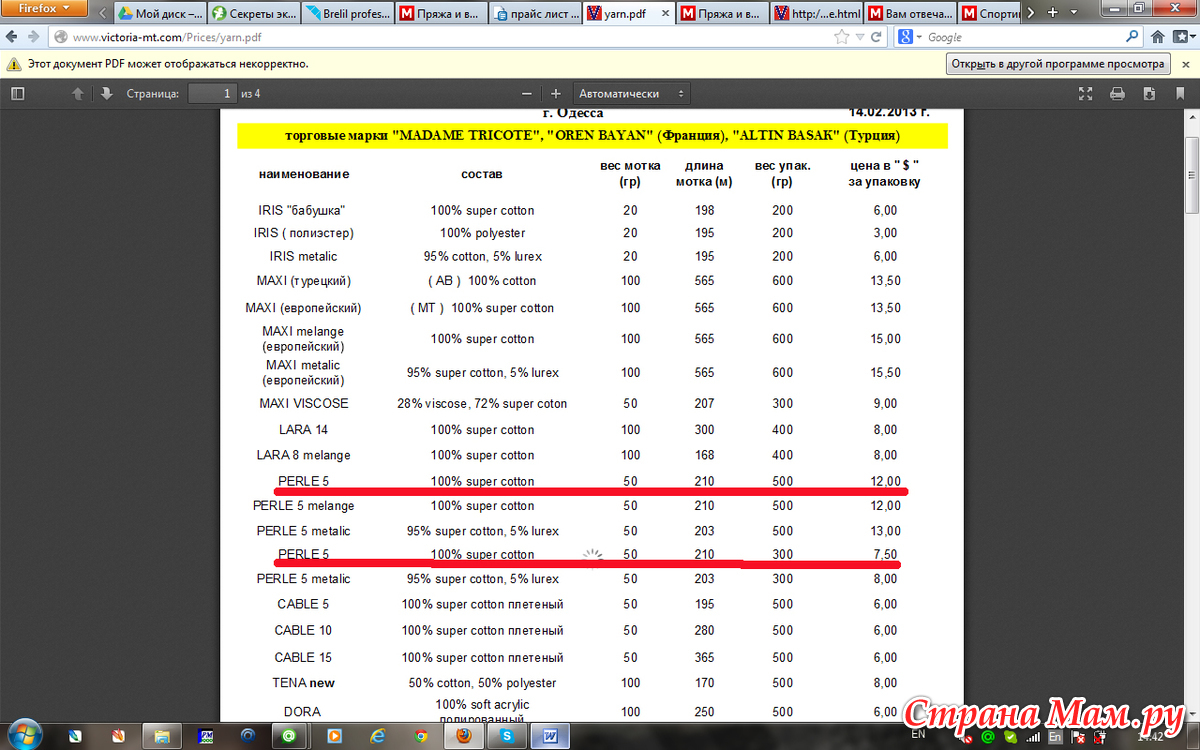1200x750 pixels.
Task: Switch to the 'http:/...e.html' tab
Action: pos(818,14)
